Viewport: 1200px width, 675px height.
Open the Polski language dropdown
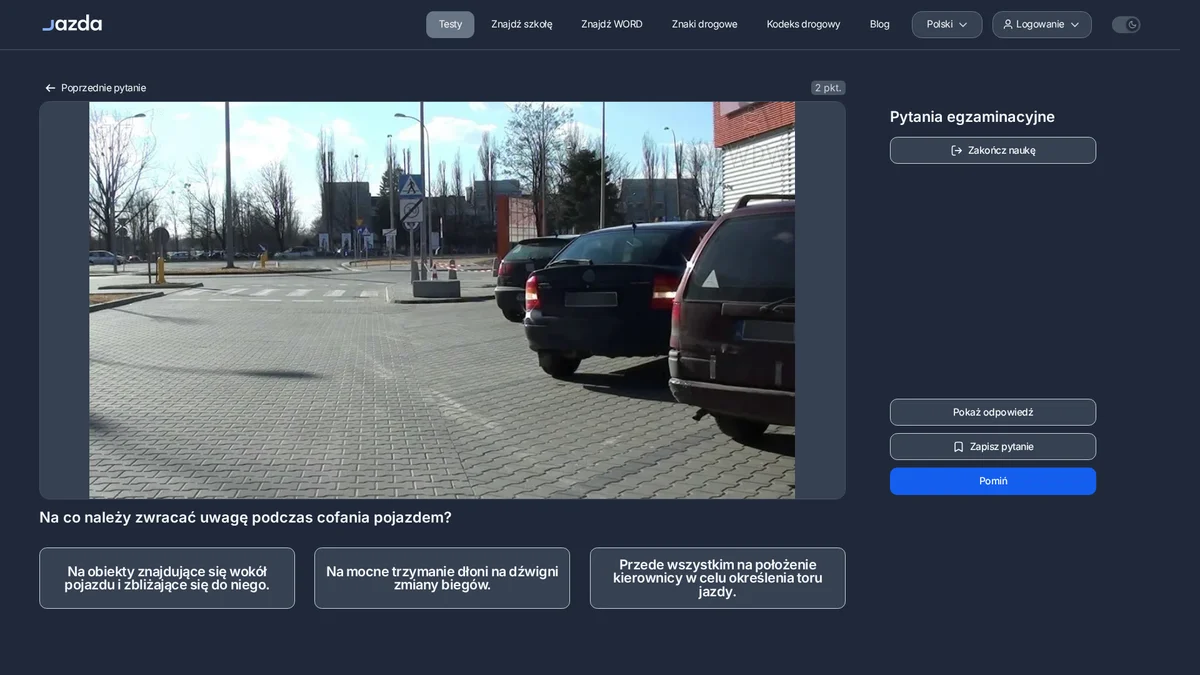click(x=947, y=24)
